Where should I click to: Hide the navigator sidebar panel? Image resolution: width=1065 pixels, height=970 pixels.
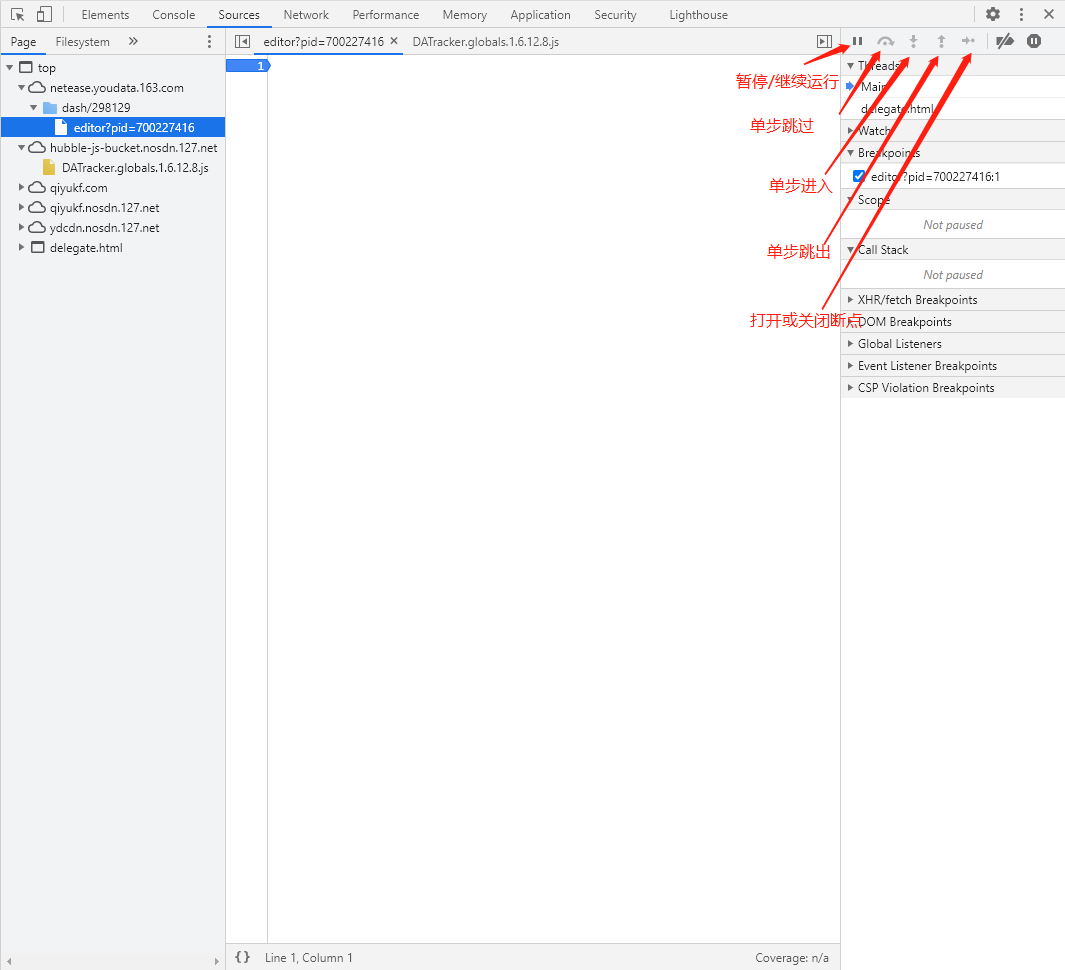242,42
